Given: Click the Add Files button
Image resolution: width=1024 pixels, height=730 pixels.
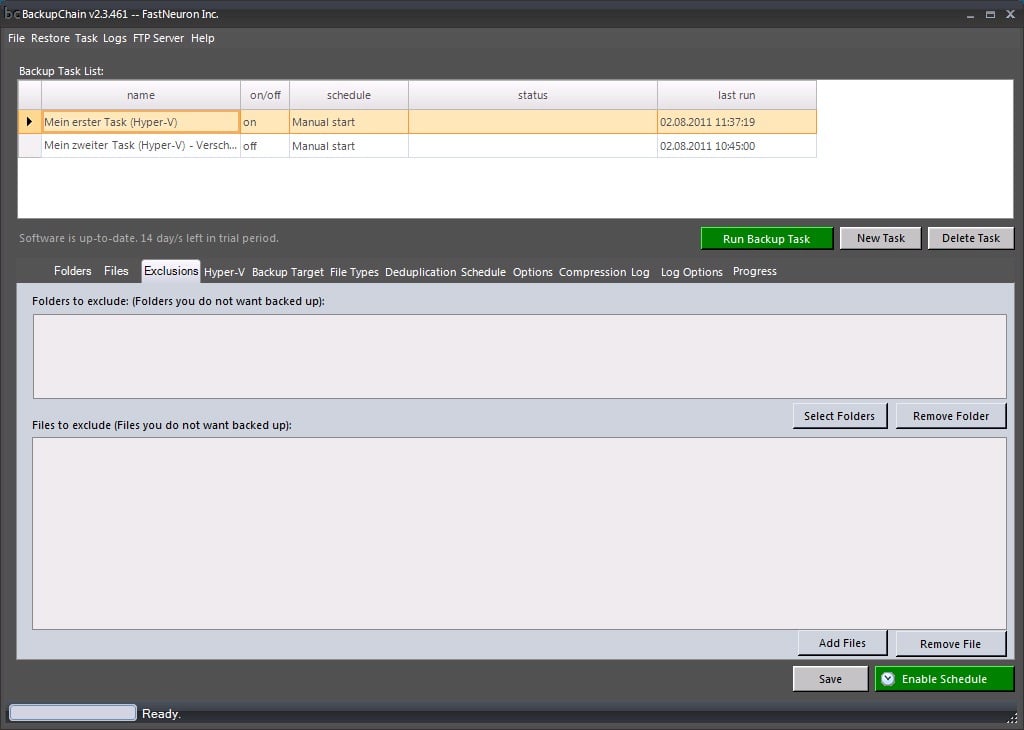Looking at the screenshot, I should coord(842,643).
